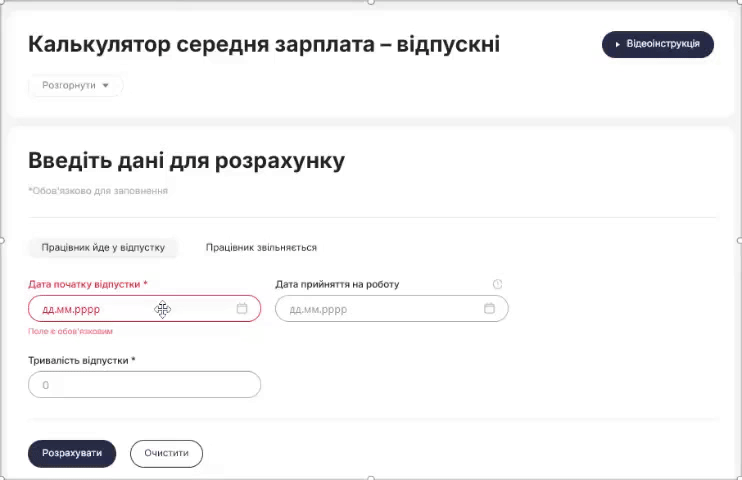Focus the Дата початку відпустки date field
This screenshot has height=480, width=742.
pos(144,309)
